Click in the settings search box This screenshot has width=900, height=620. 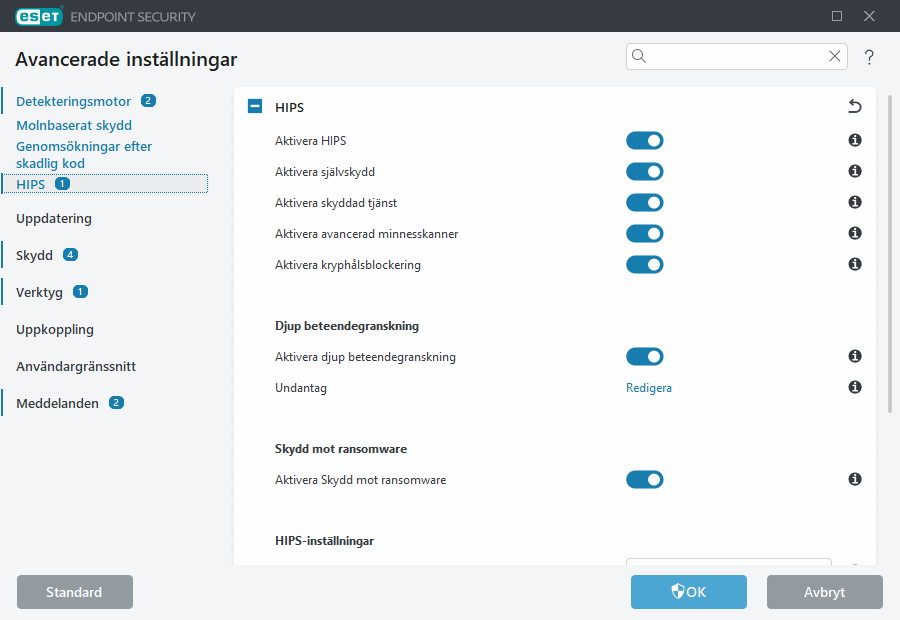point(735,57)
